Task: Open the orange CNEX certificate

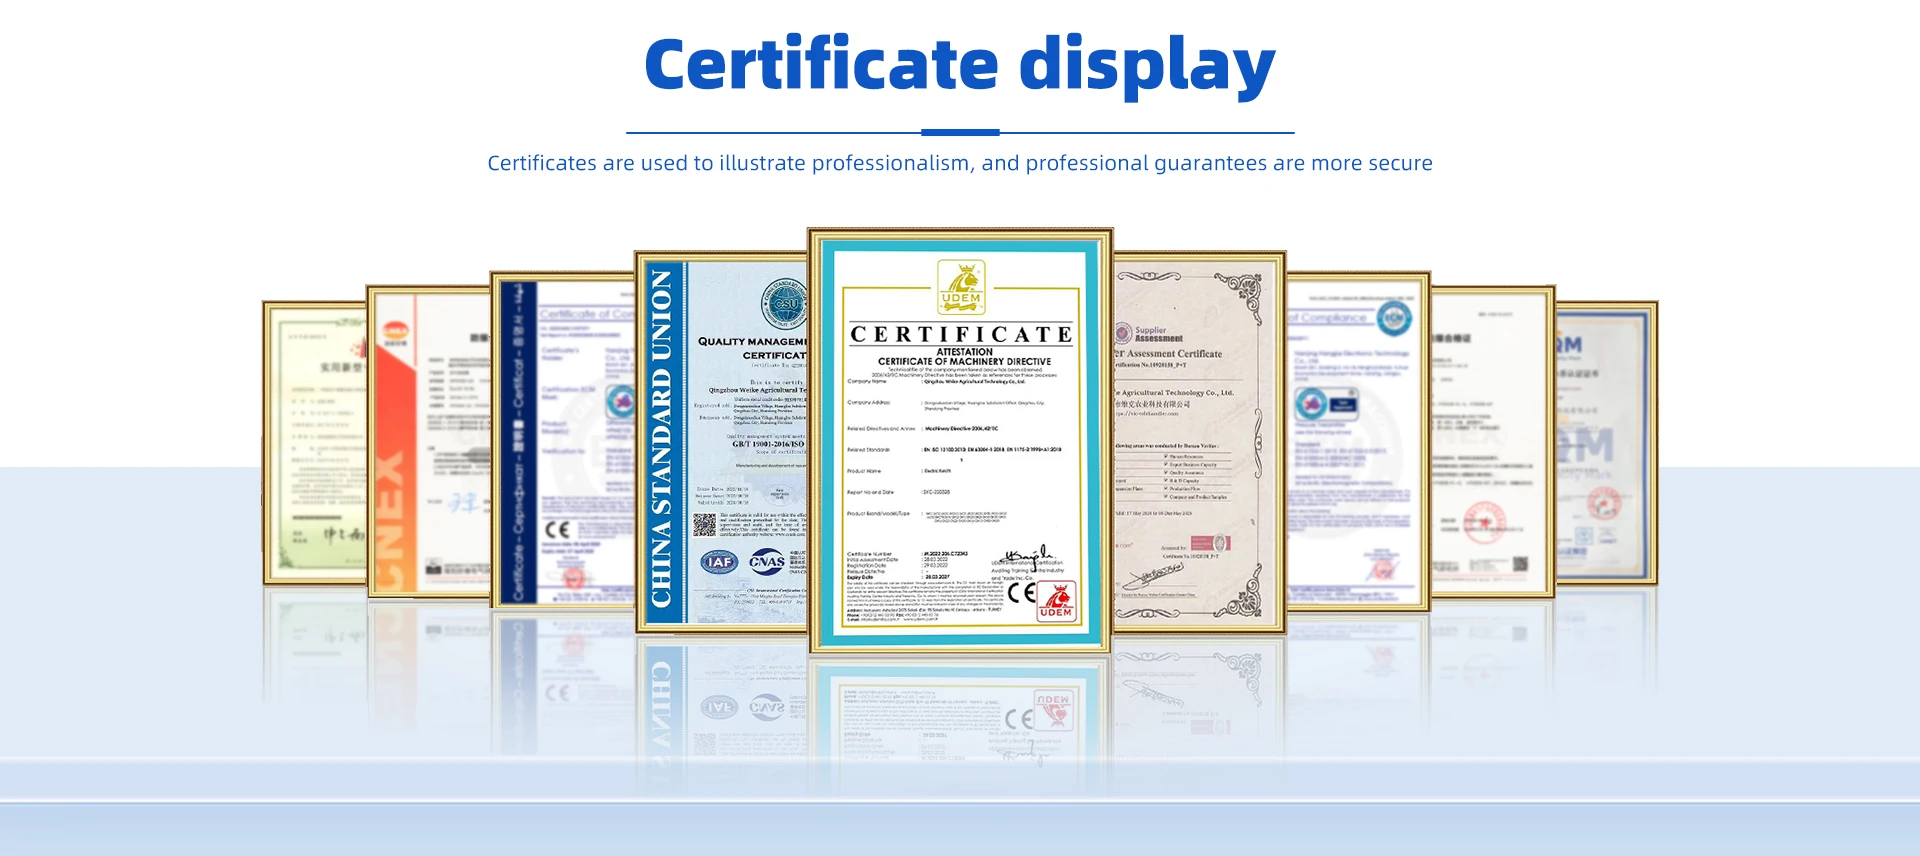Action: coord(429,441)
